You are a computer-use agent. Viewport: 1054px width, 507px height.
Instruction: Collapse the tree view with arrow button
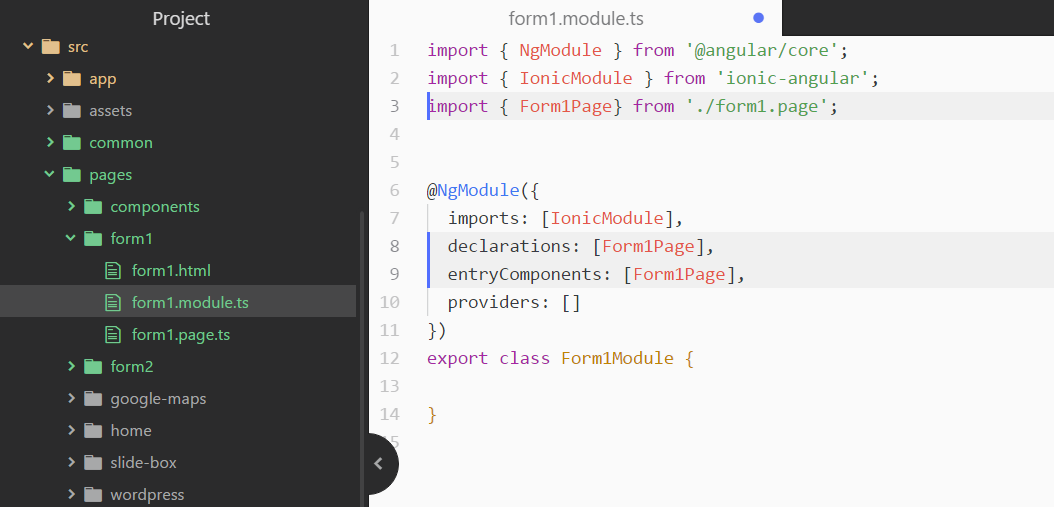pos(379,463)
